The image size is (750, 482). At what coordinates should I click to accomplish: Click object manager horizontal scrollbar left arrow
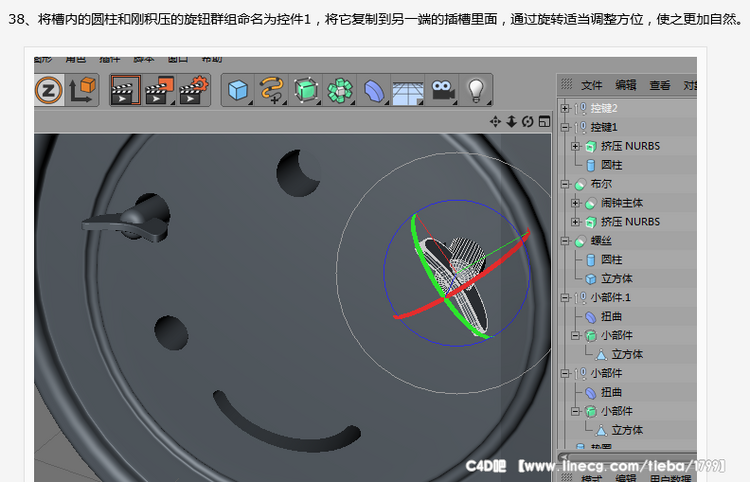[x=564, y=456]
